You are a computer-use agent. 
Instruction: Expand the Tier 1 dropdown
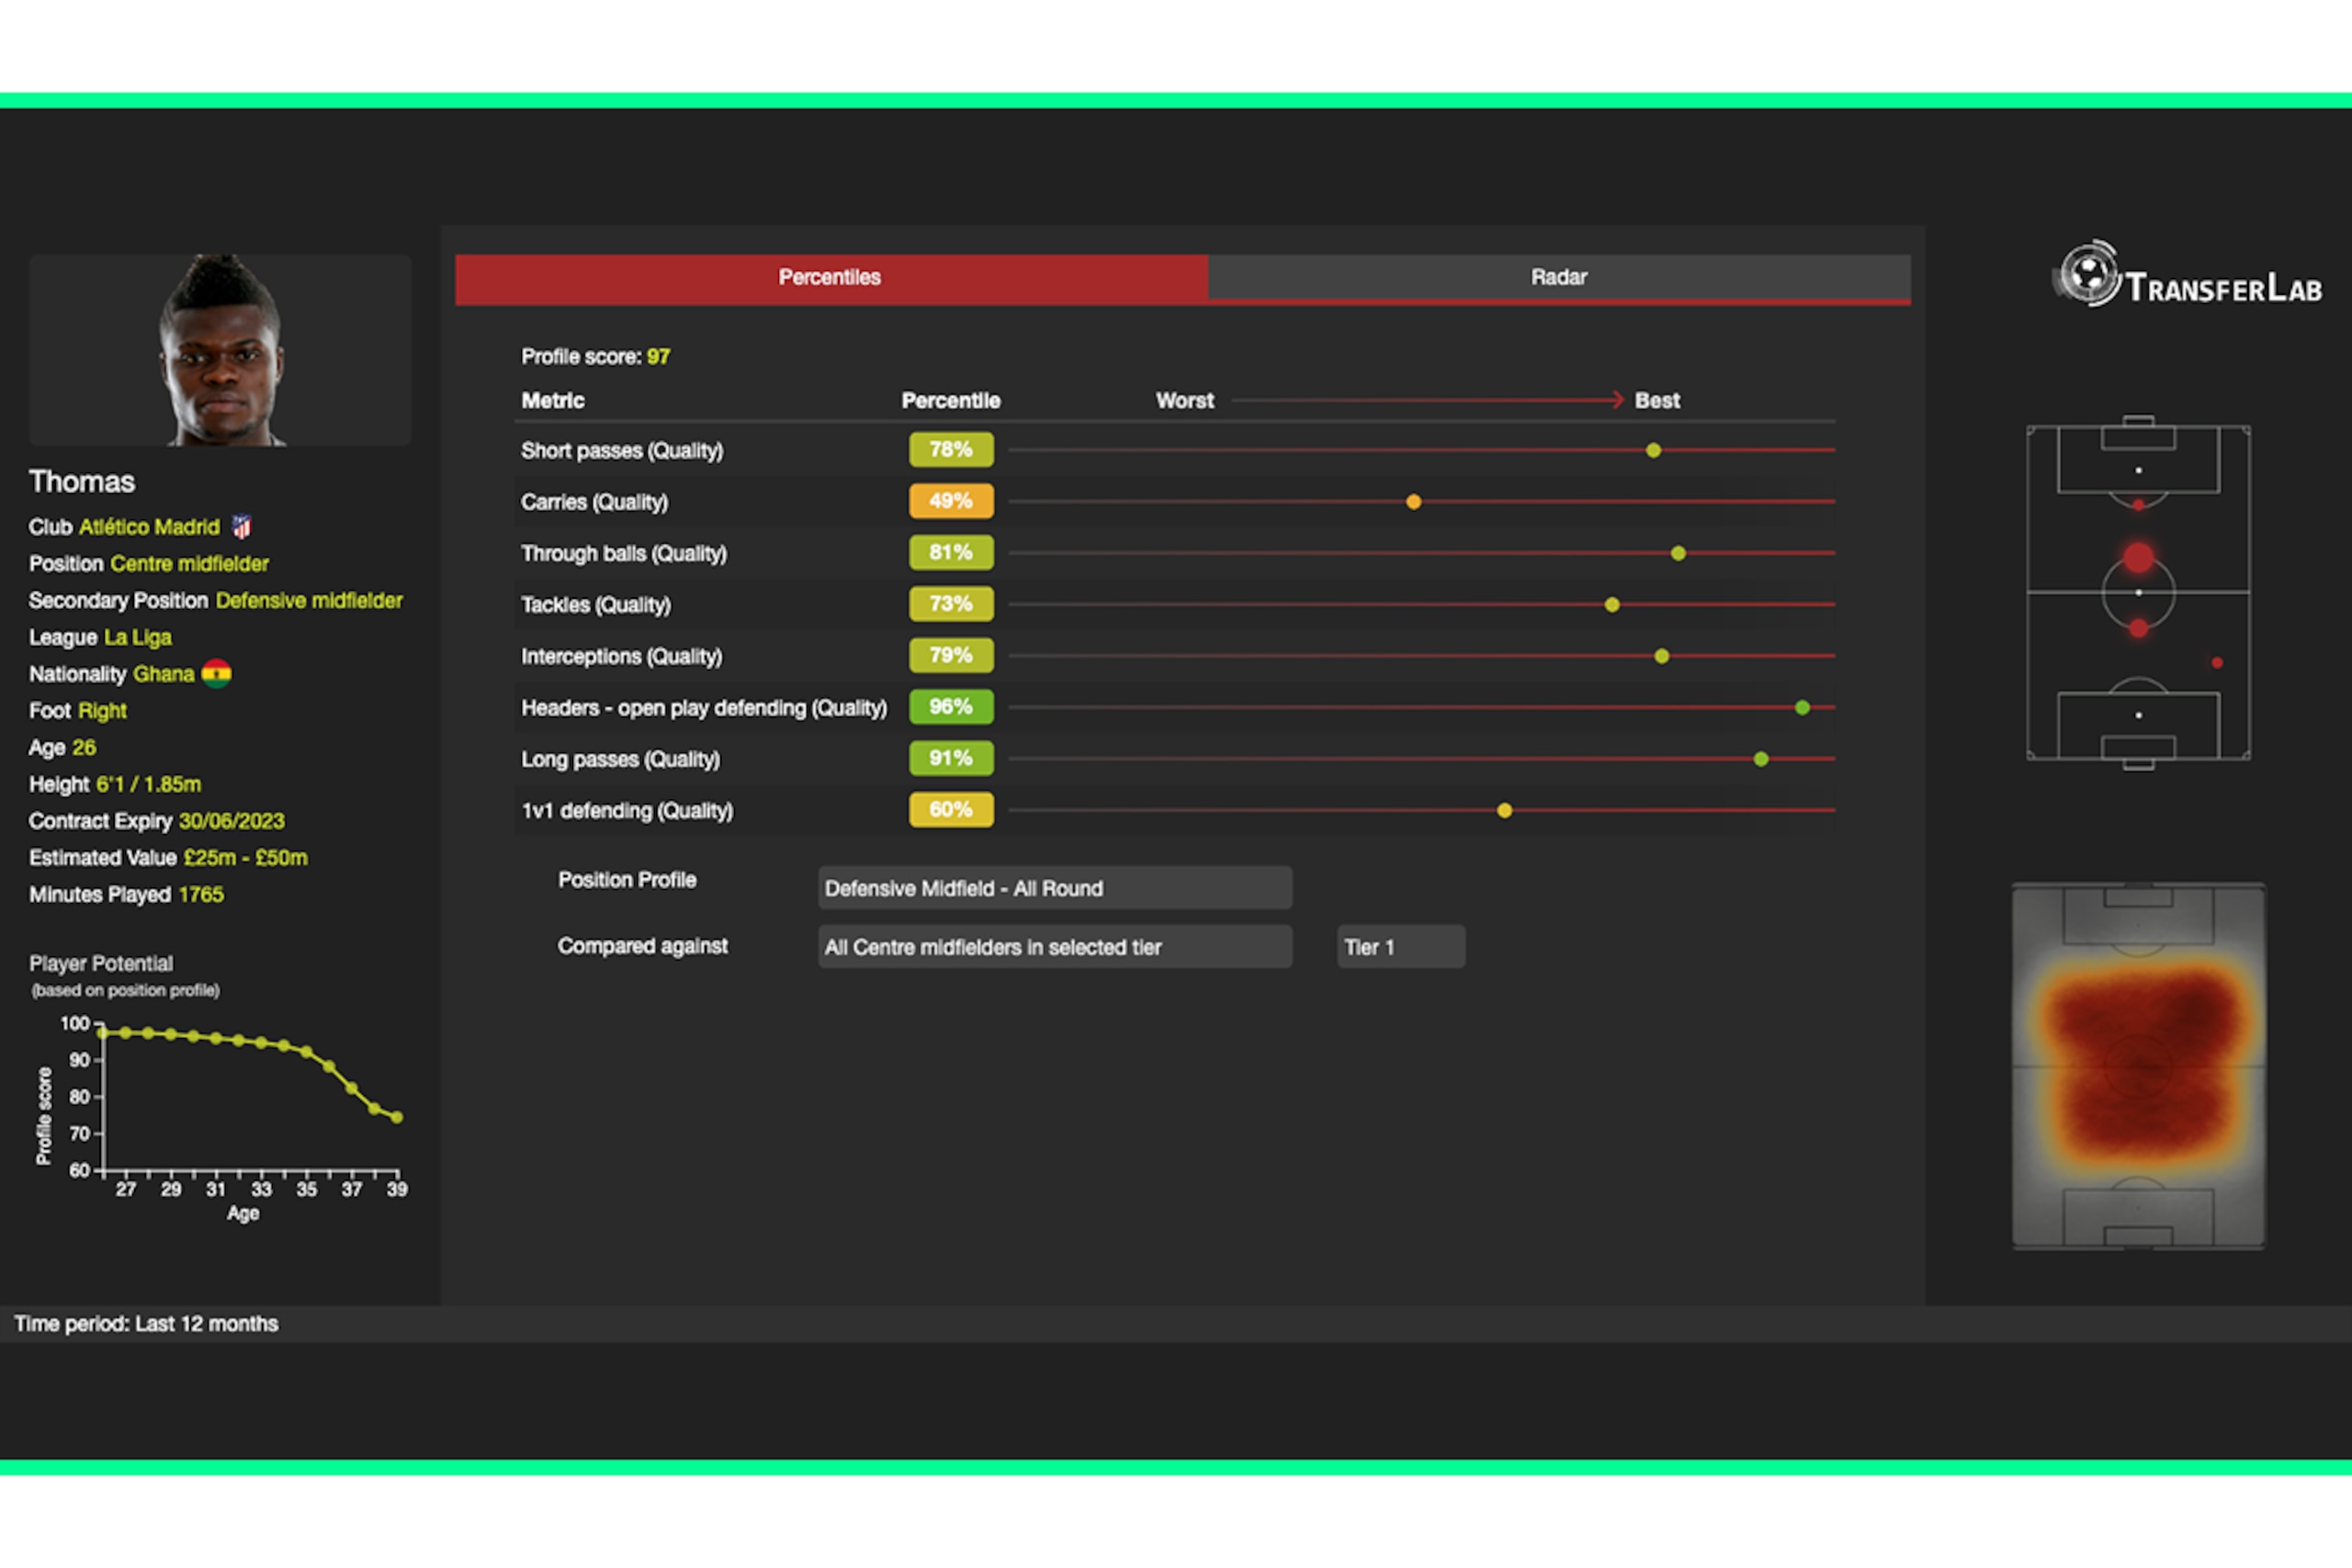1401,947
